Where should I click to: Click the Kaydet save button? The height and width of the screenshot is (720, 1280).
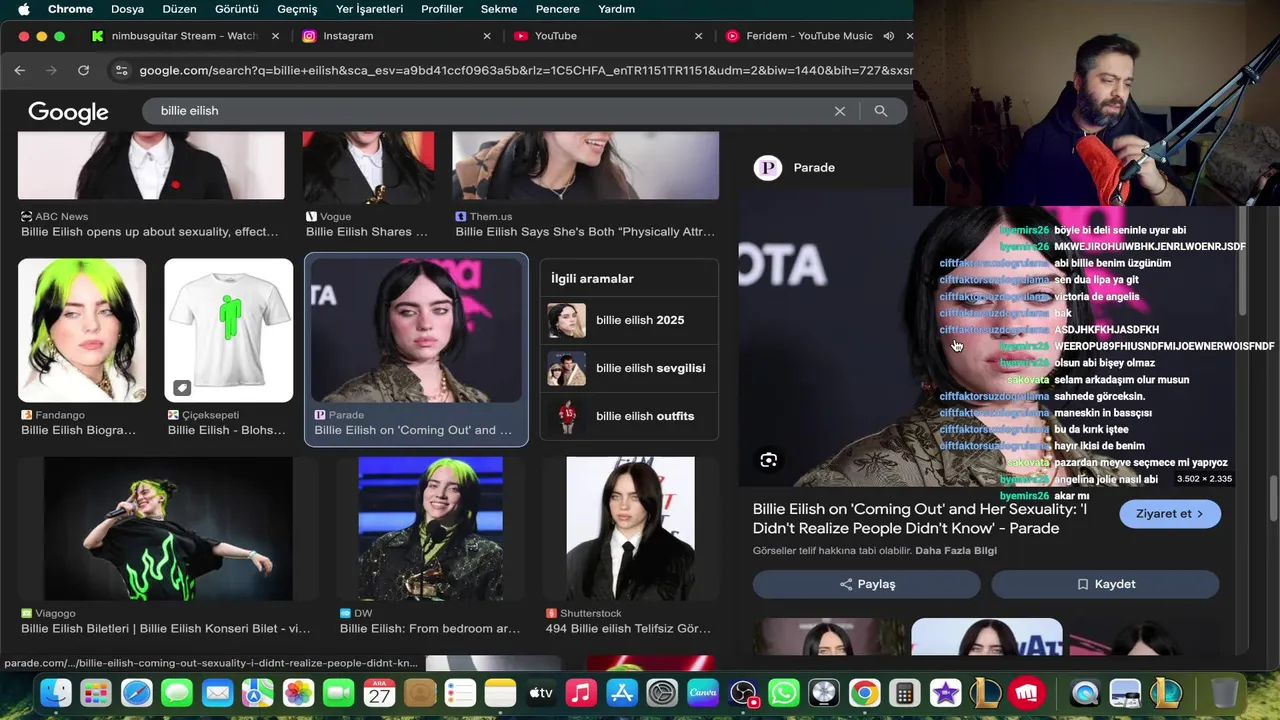point(1105,584)
